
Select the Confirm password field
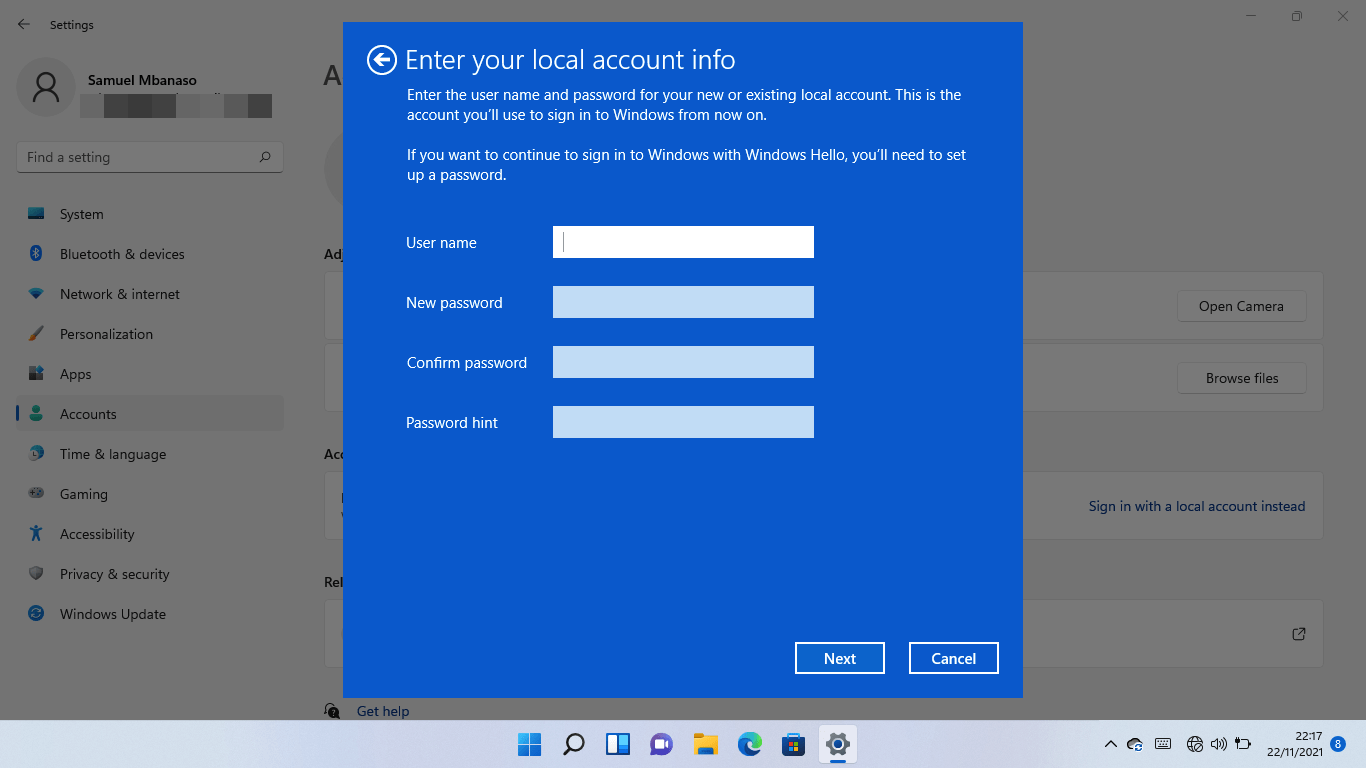point(683,362)
